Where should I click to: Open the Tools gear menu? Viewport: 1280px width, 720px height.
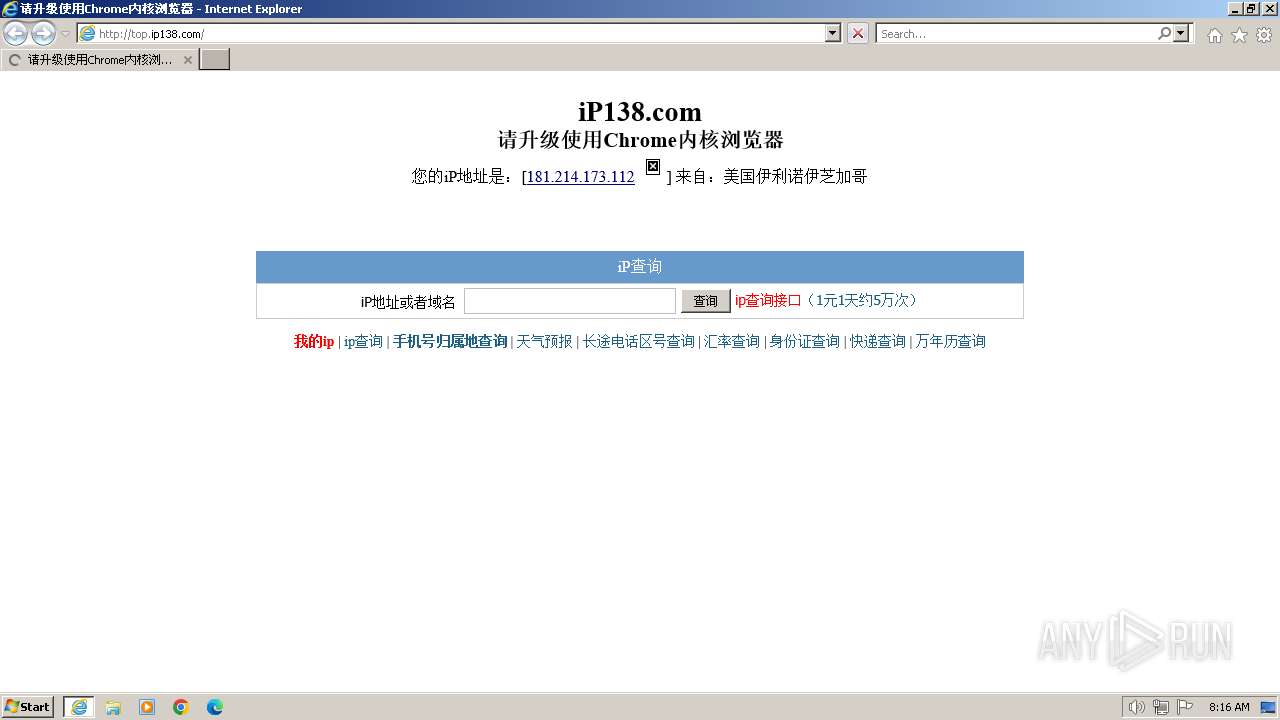coord(1264,35)
